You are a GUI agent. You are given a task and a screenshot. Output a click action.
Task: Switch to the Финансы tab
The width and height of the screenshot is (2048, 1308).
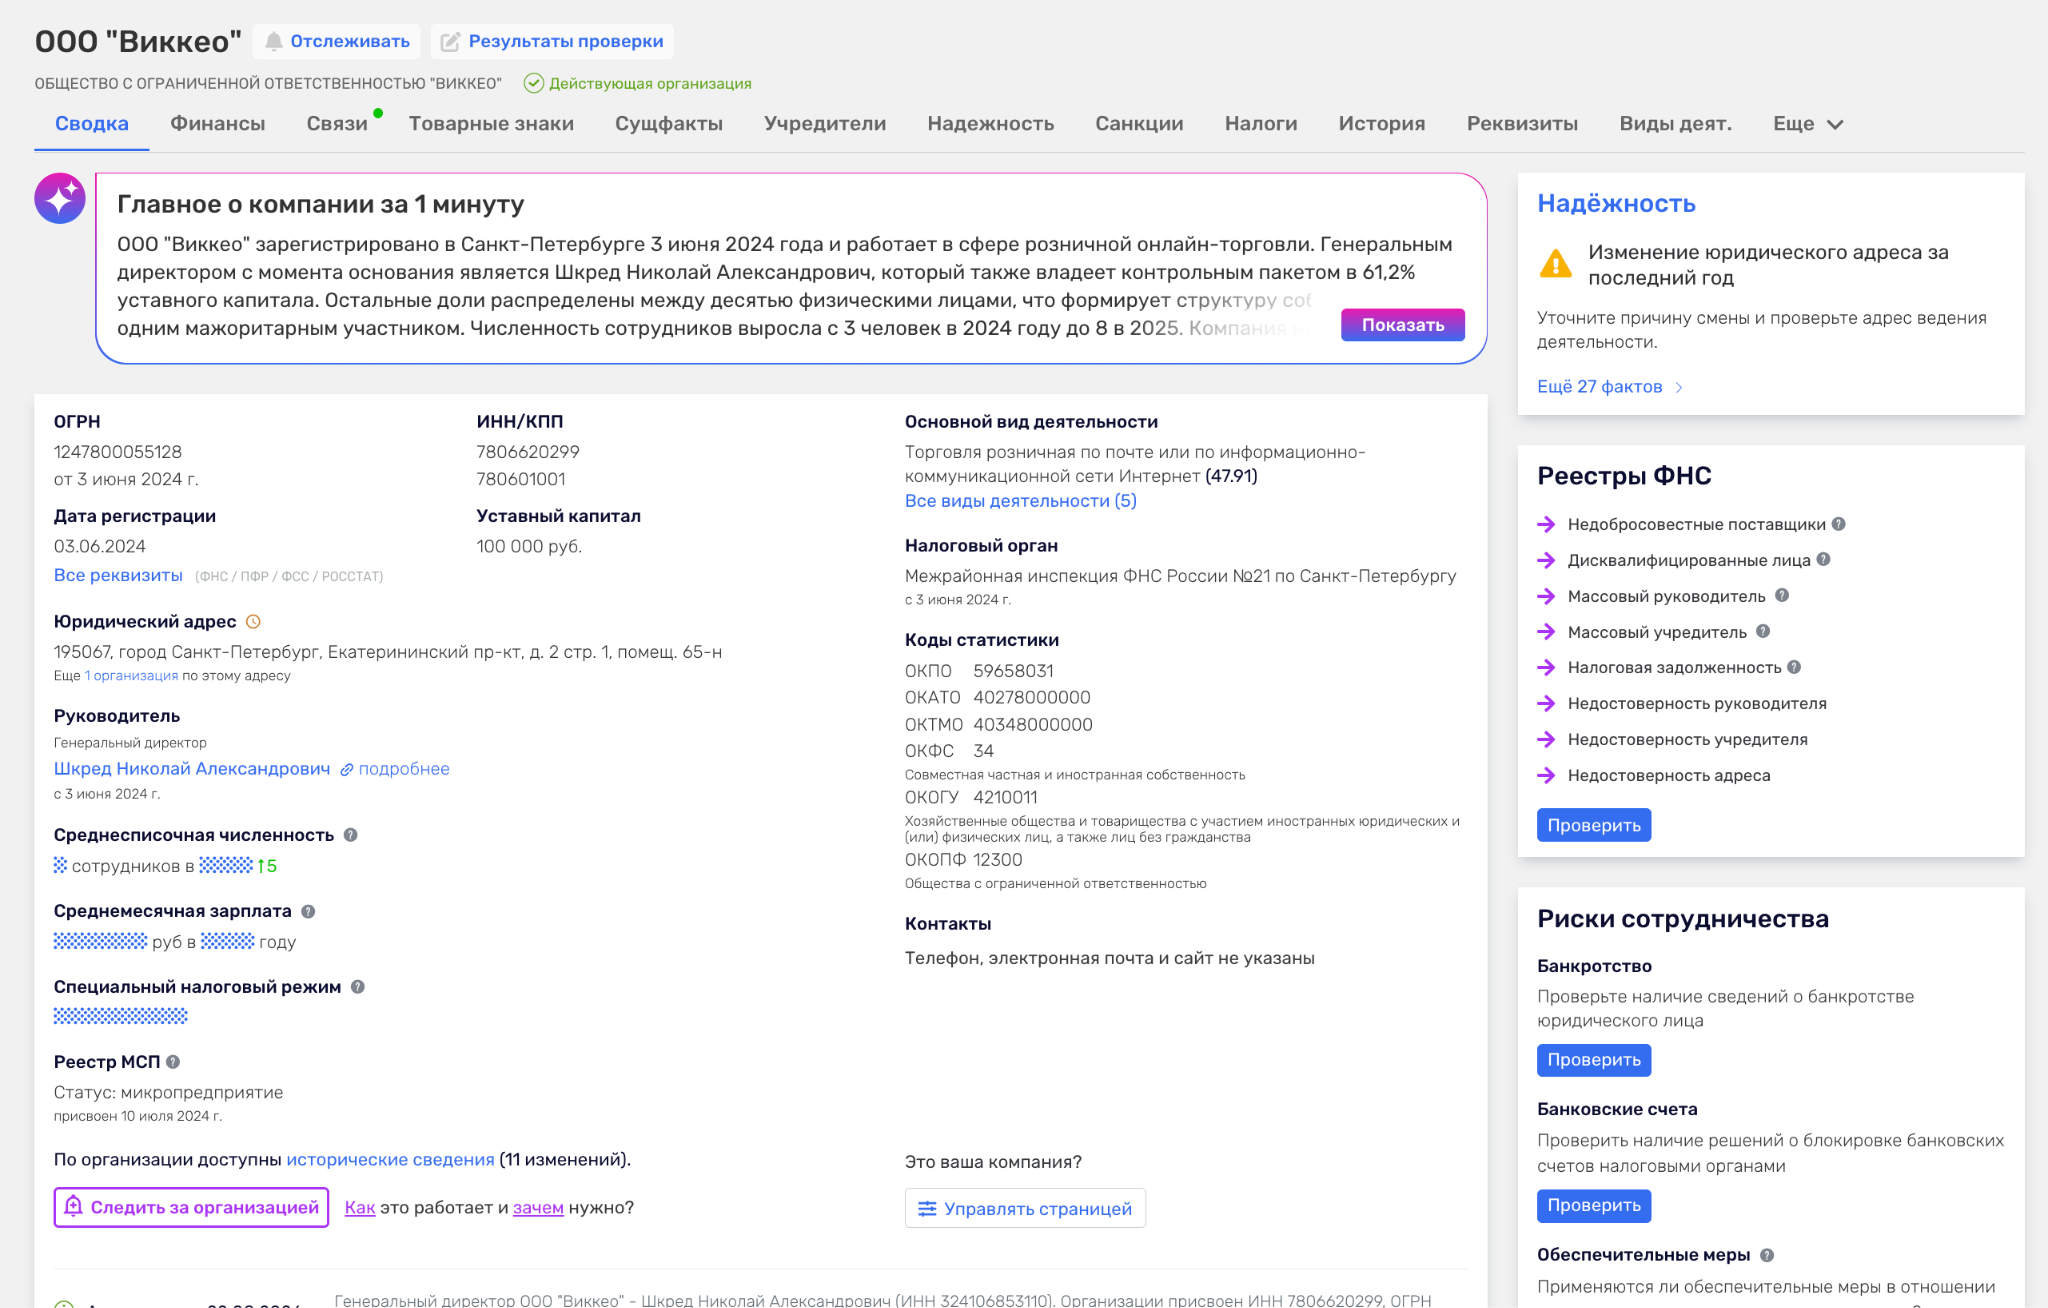pyautogui.click(x=218, y=124)
